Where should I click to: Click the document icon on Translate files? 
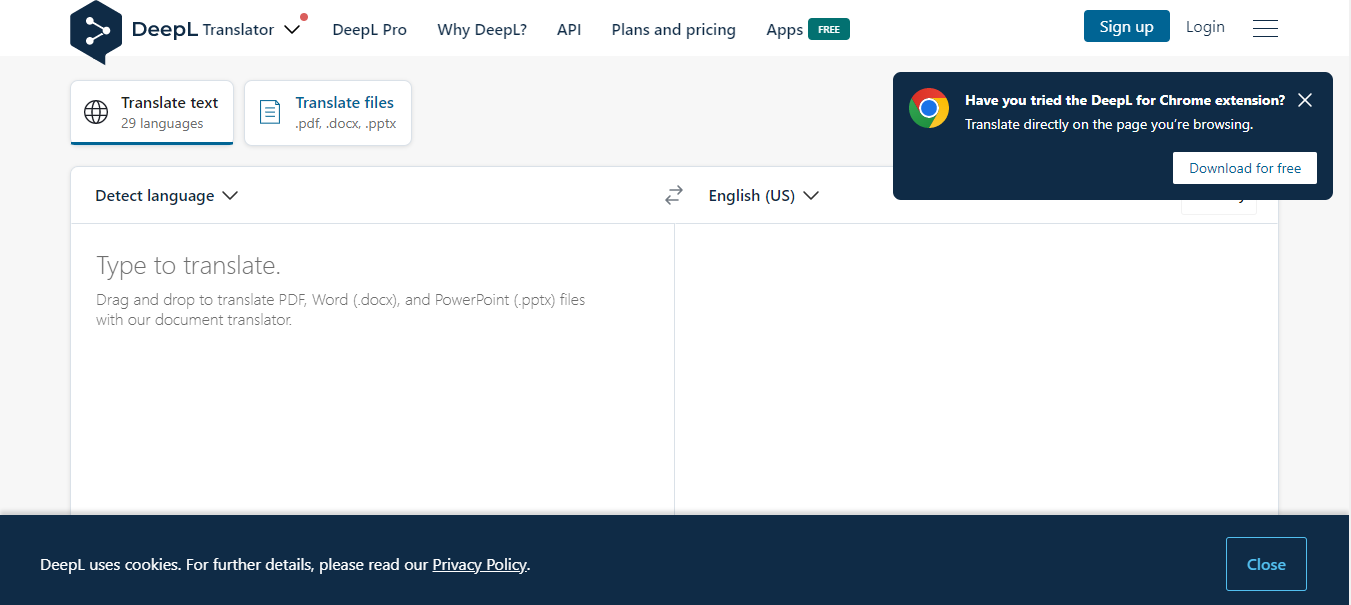point(270,112)
